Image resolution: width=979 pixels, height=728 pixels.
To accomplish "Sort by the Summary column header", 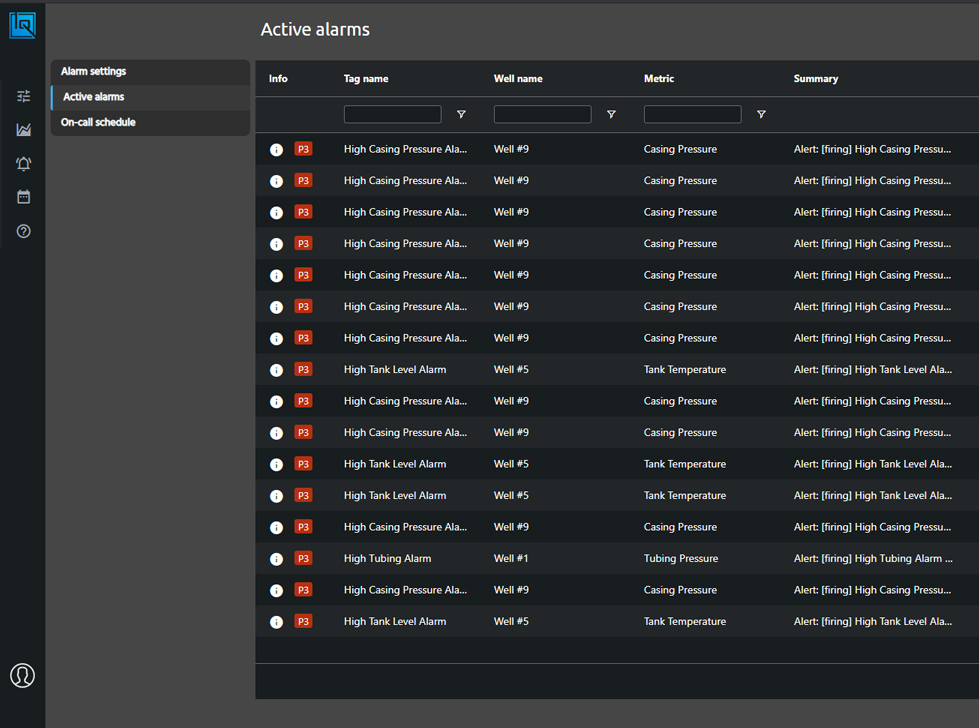I will 815,79.
